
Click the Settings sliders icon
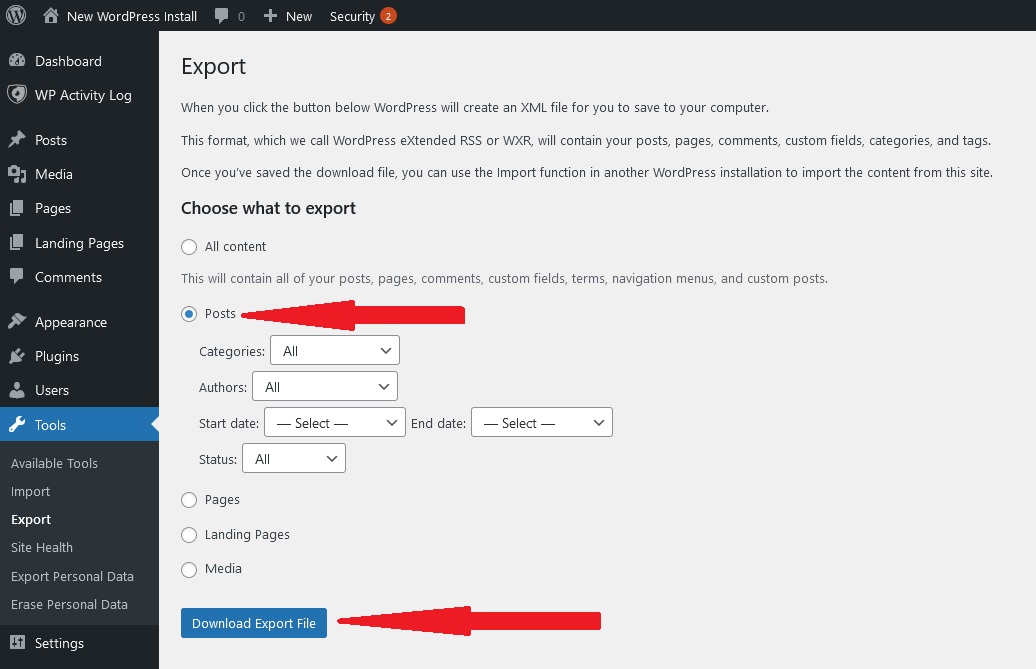17,642
